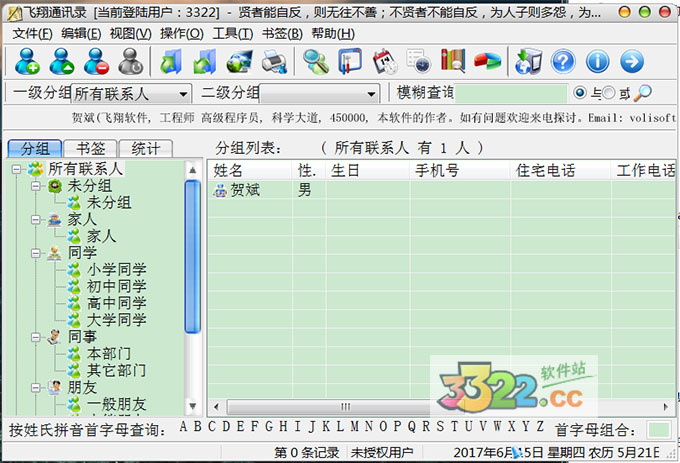The height and width of the screenshot is (463, 680).
Task: Open the 工具(T) menu
Action: pyautogui.click(x=233, y=33)
